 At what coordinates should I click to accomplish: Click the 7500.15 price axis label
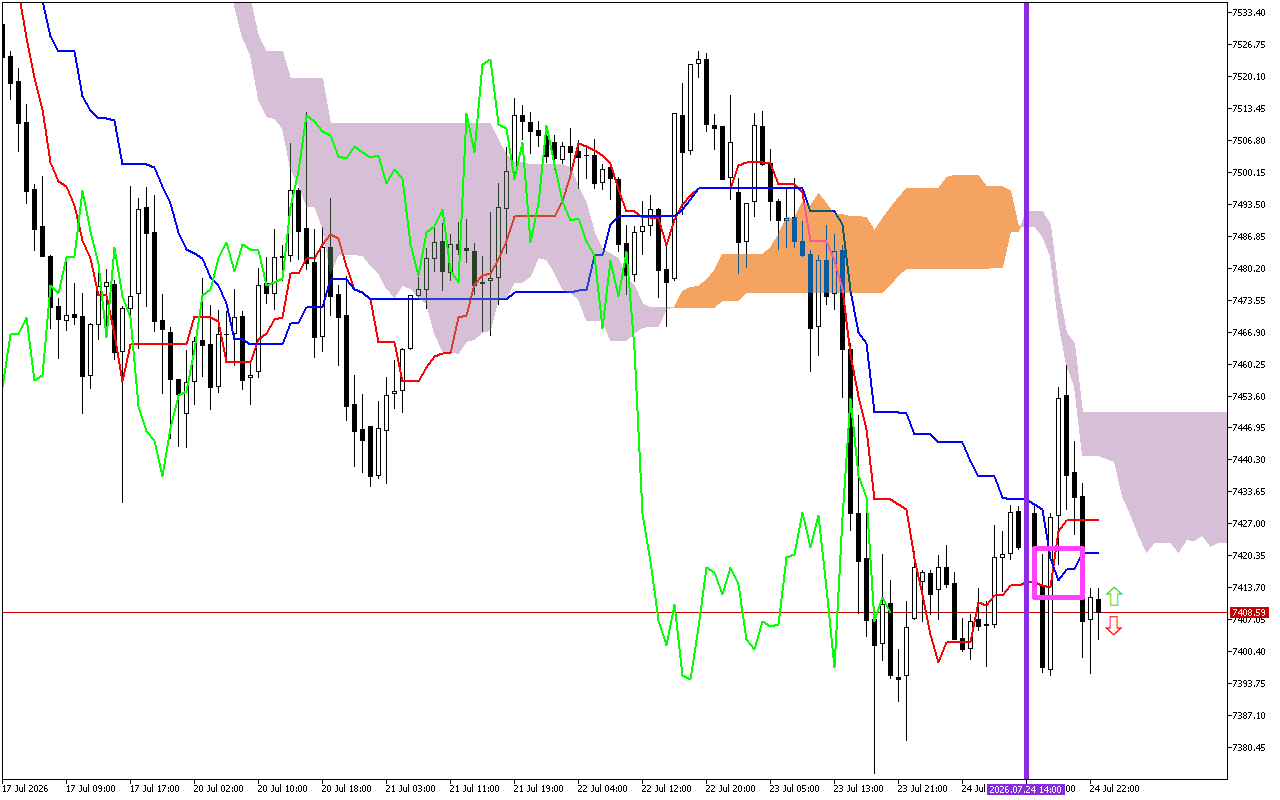coord(1250,173)
